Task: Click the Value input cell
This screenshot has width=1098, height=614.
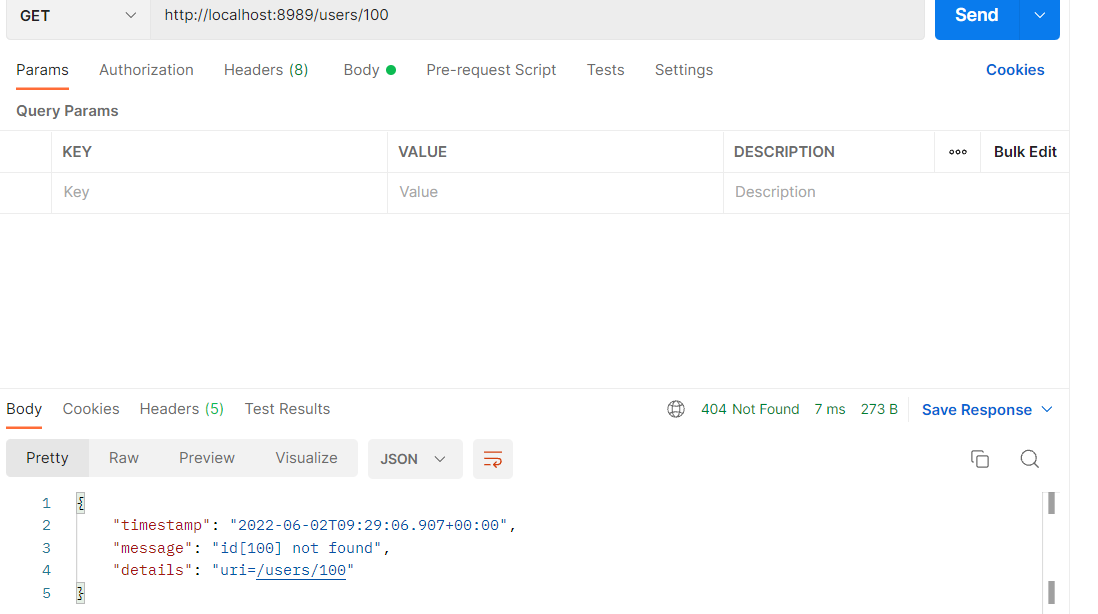Action: pyautogui.click(x=555, y=193)
